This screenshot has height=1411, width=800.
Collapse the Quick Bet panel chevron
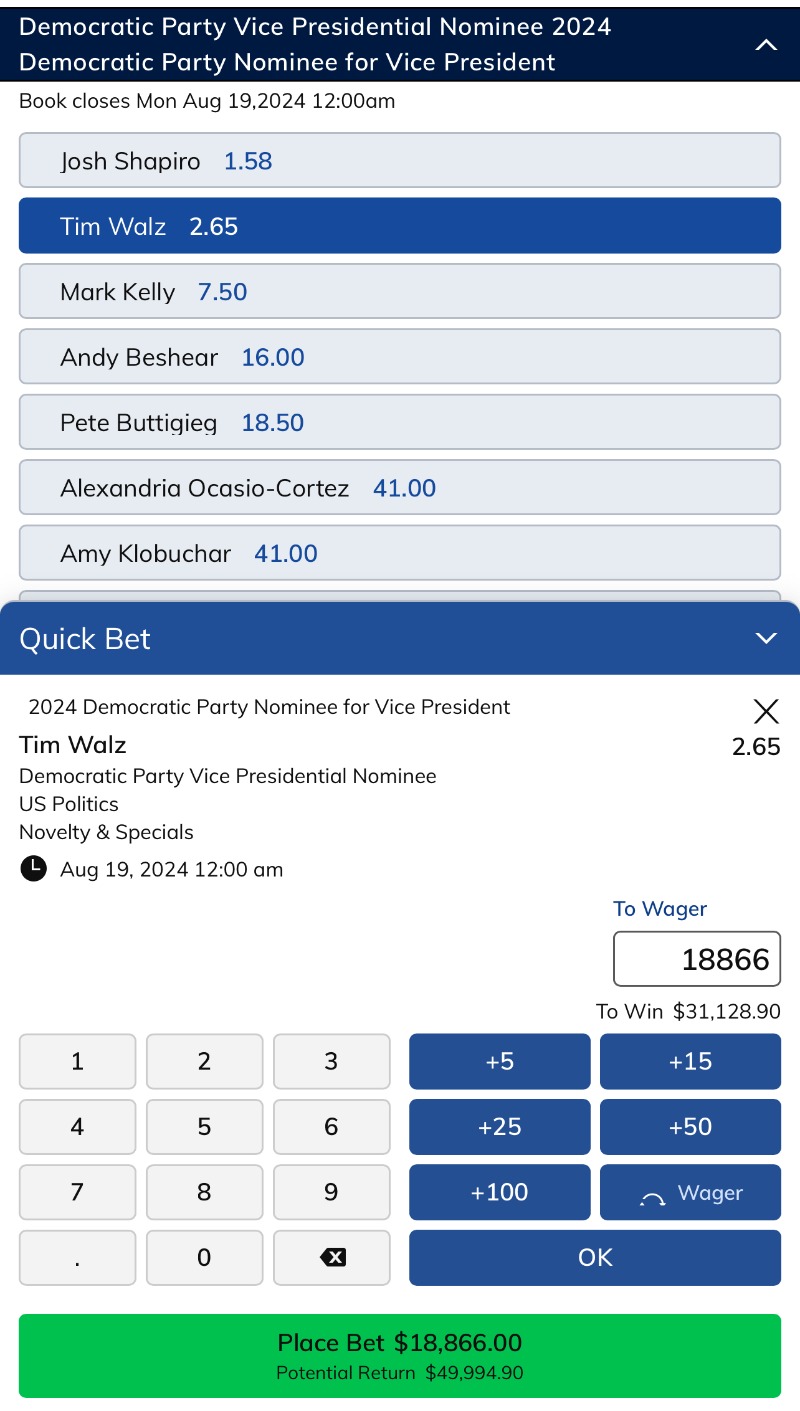point(766,638)
